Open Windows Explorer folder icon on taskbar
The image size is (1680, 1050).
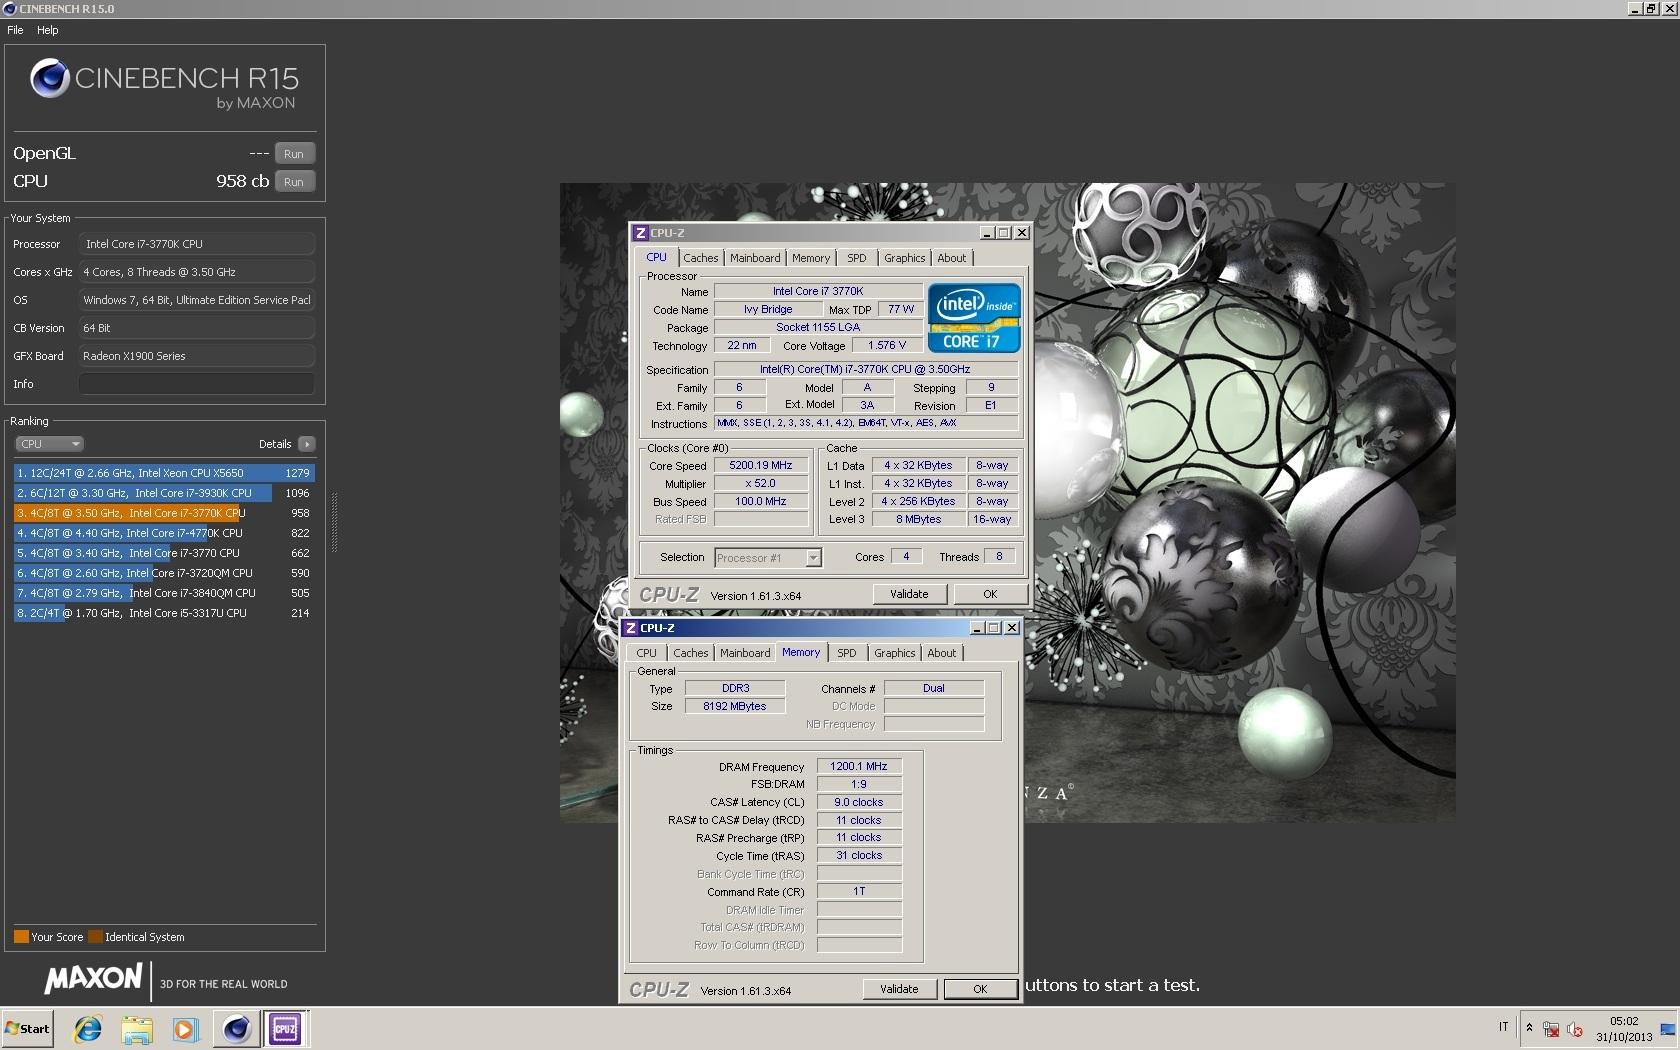(137, 1028)
